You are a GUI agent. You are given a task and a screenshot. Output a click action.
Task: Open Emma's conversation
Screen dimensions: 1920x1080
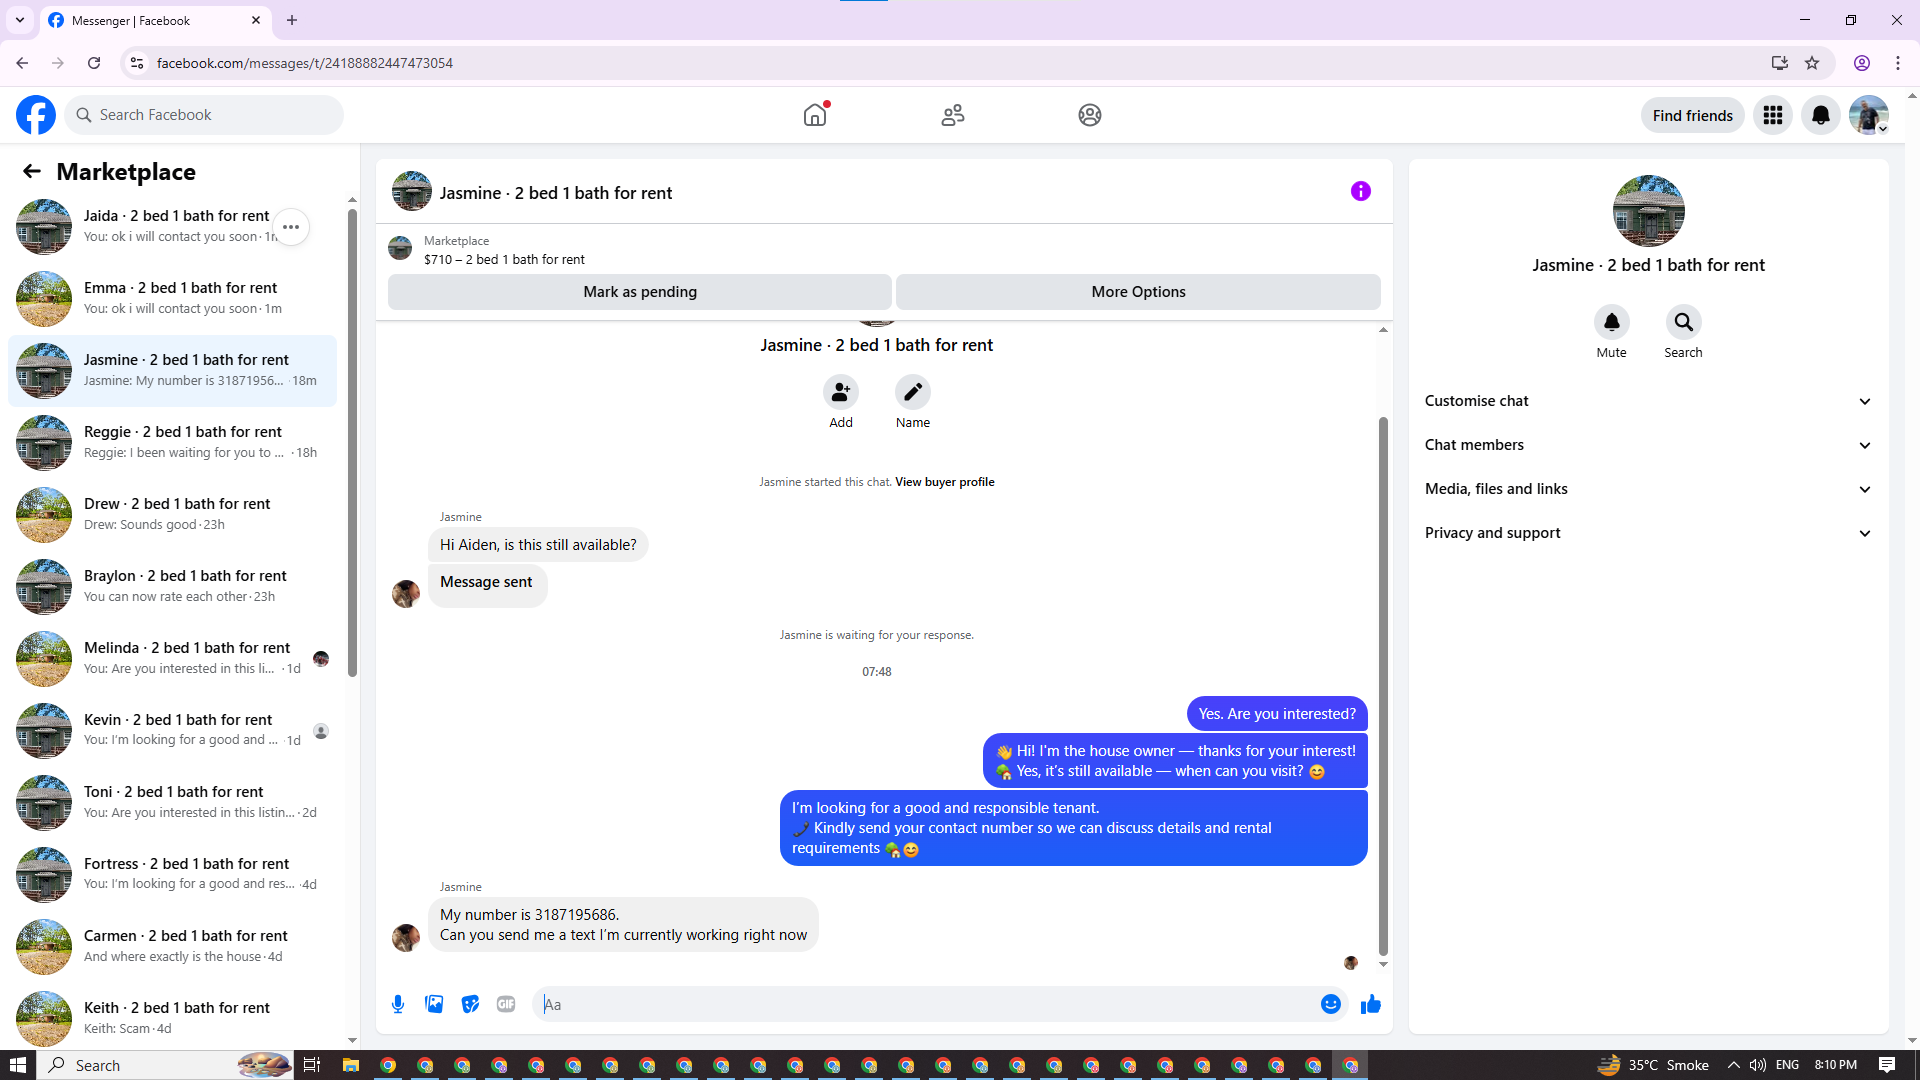point(172,298)
